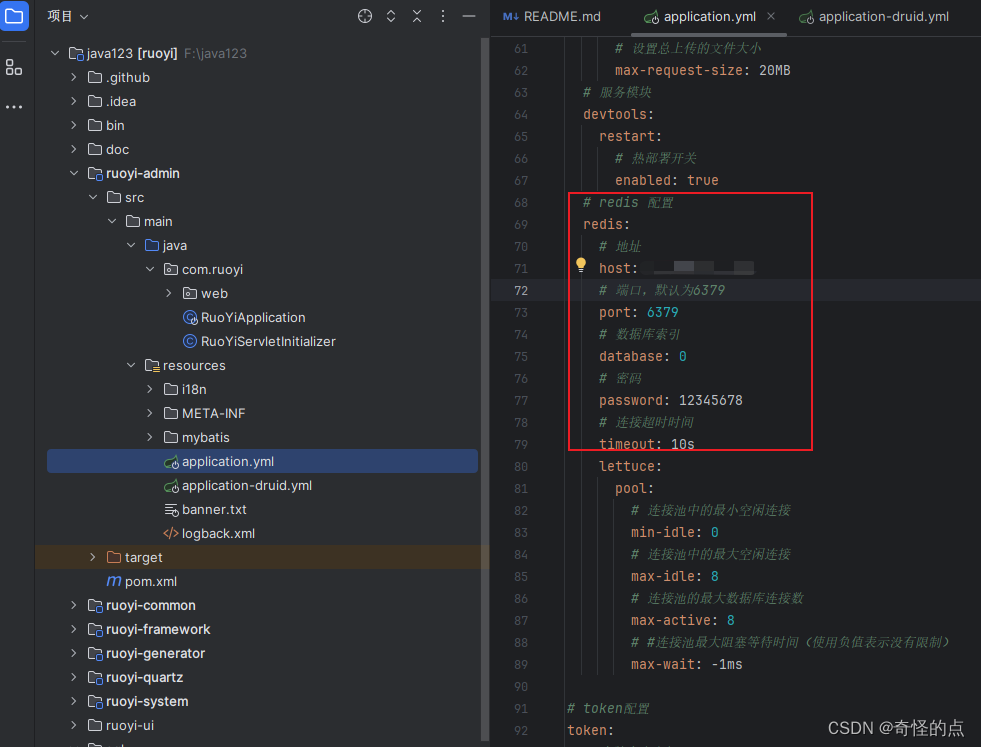Select RuoYiApplication in the tree
This screenshot has height=747, width=981.
(253, 318)
